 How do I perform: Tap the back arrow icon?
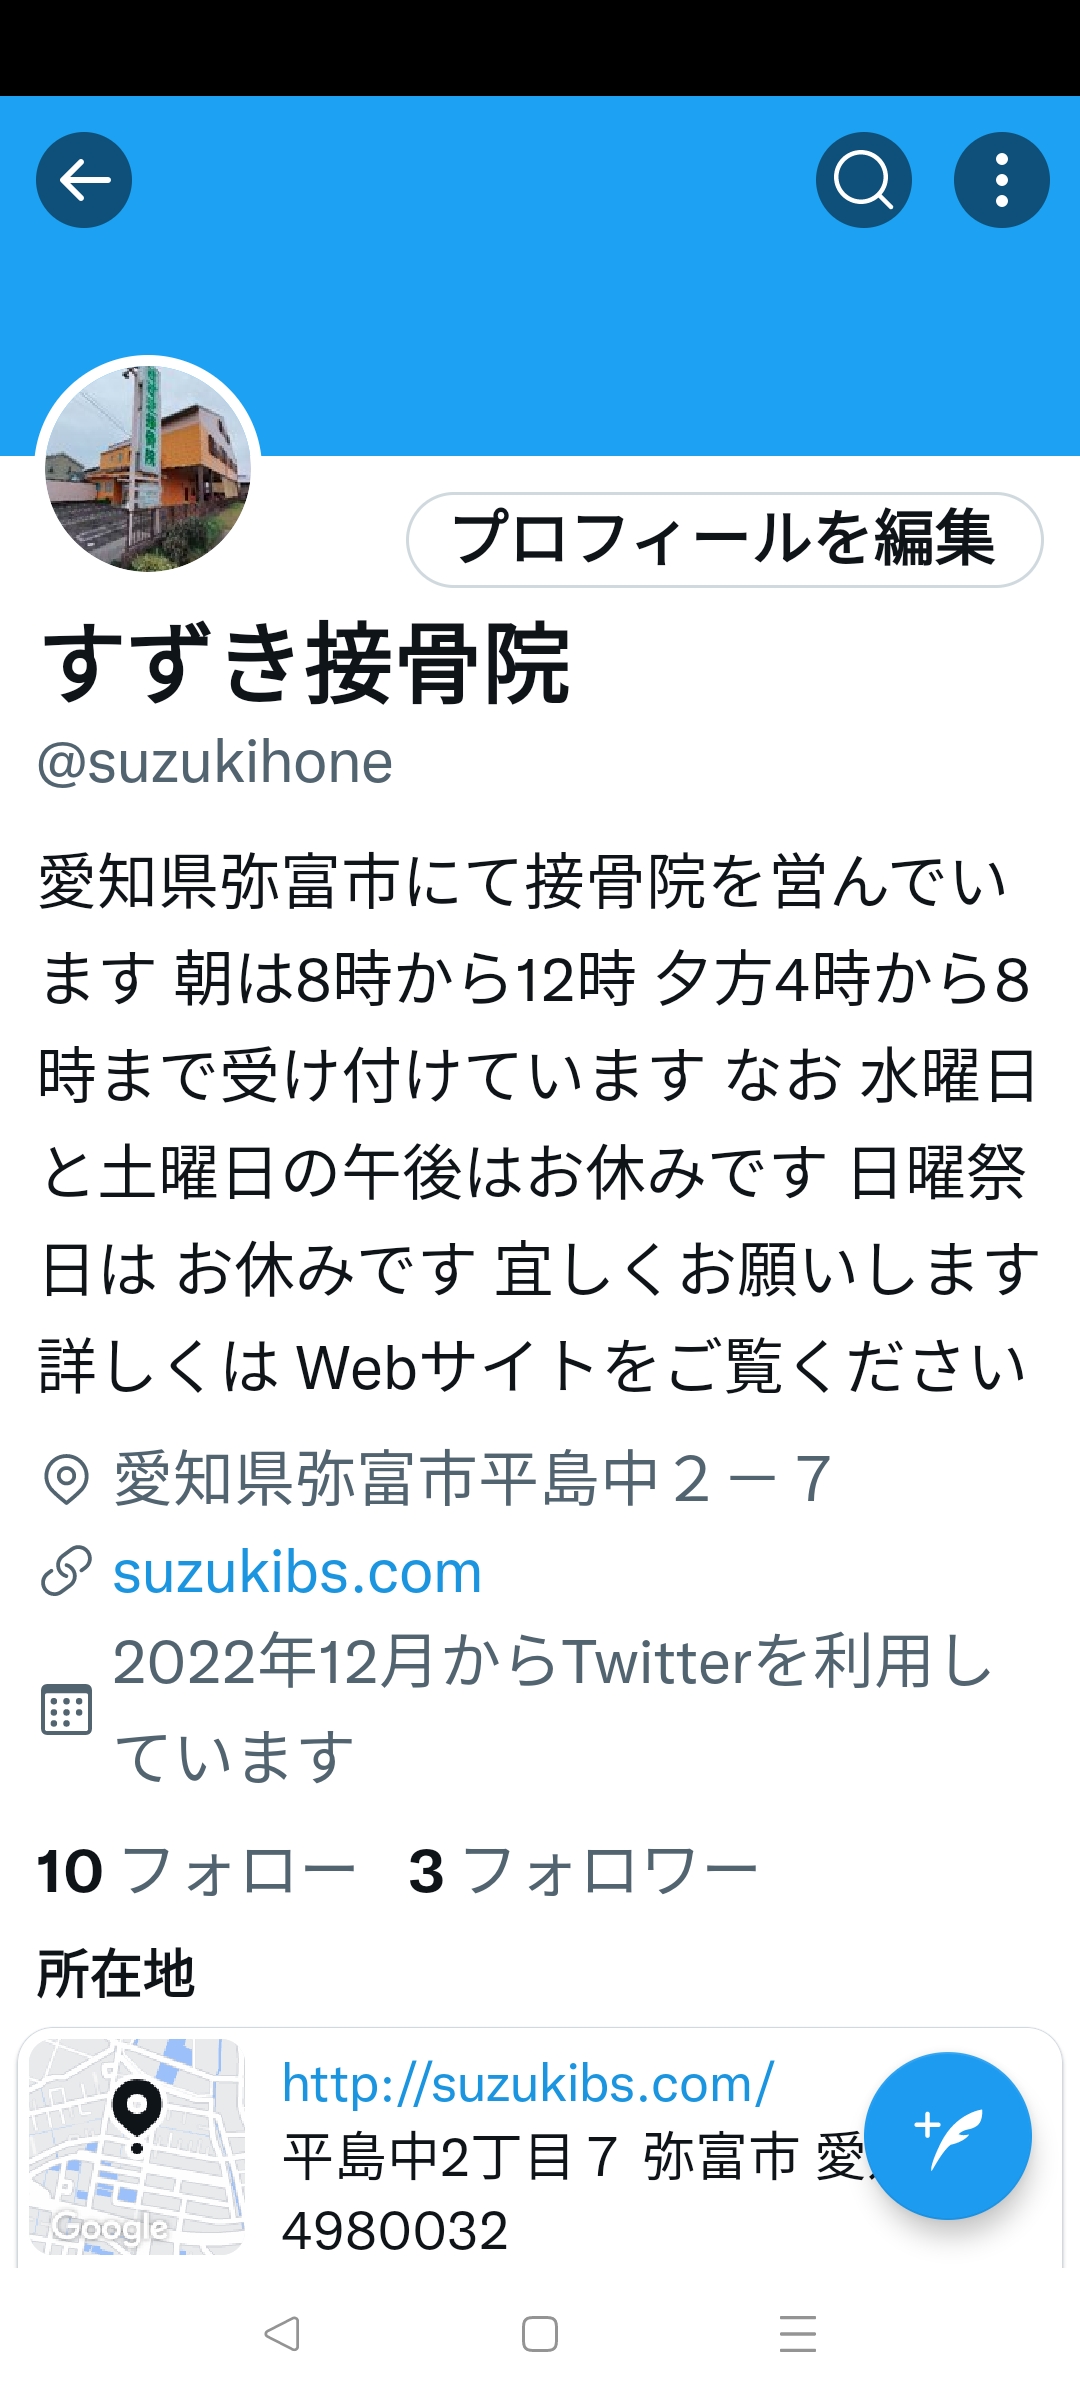84,180
